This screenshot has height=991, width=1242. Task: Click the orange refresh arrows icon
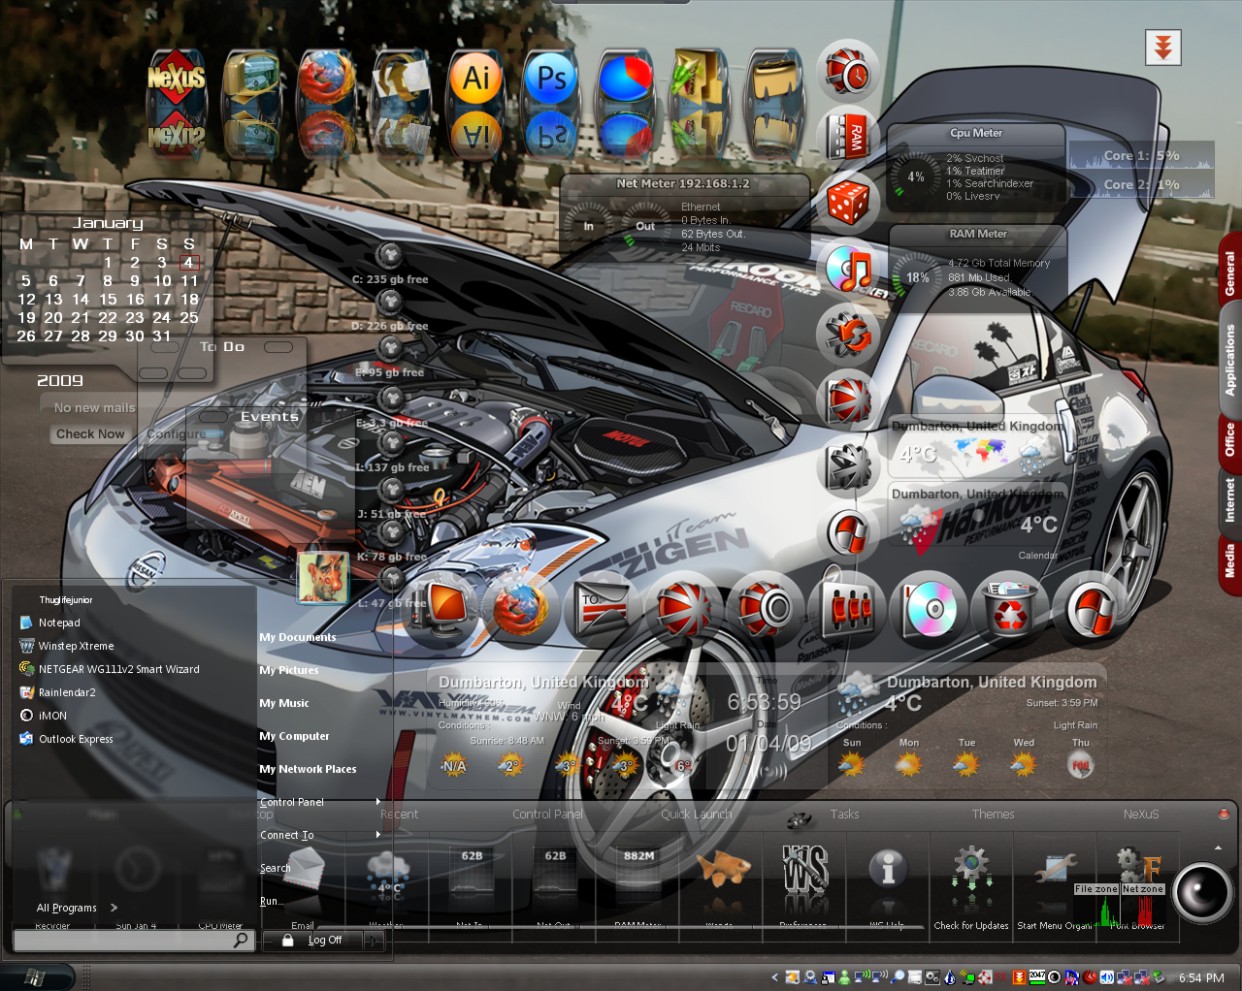848,333
